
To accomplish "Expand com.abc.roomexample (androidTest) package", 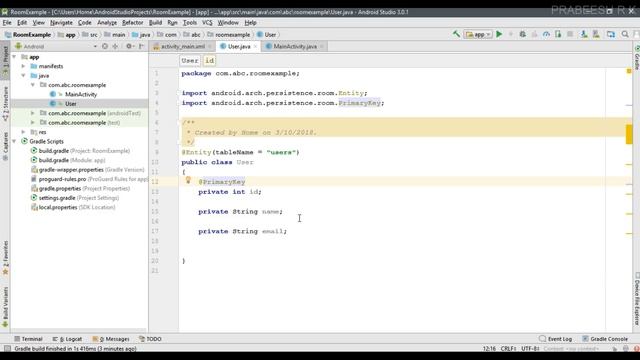I will [33, 113].
